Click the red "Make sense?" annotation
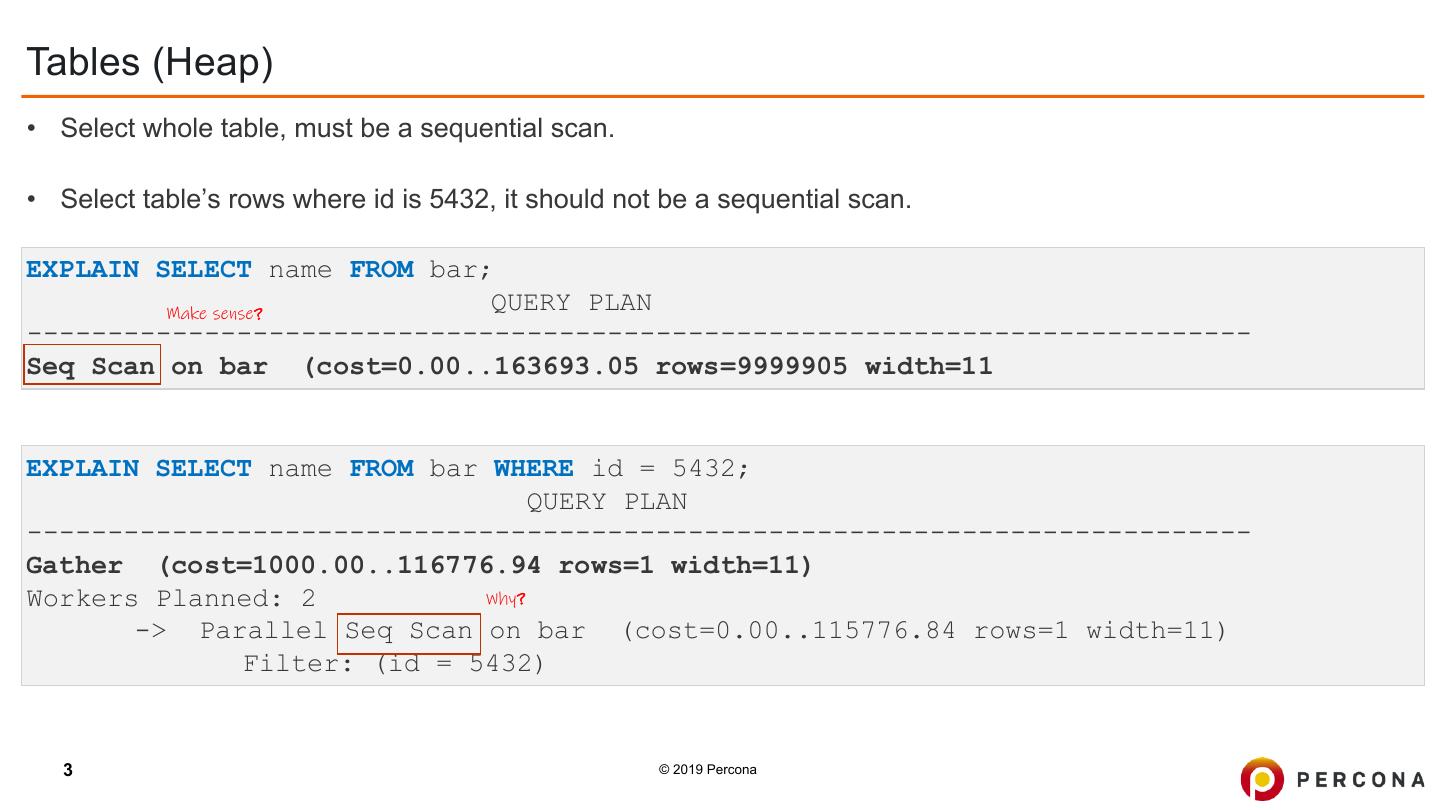The height and width of the screenshot is (810, 1440). tap(214, 314)
